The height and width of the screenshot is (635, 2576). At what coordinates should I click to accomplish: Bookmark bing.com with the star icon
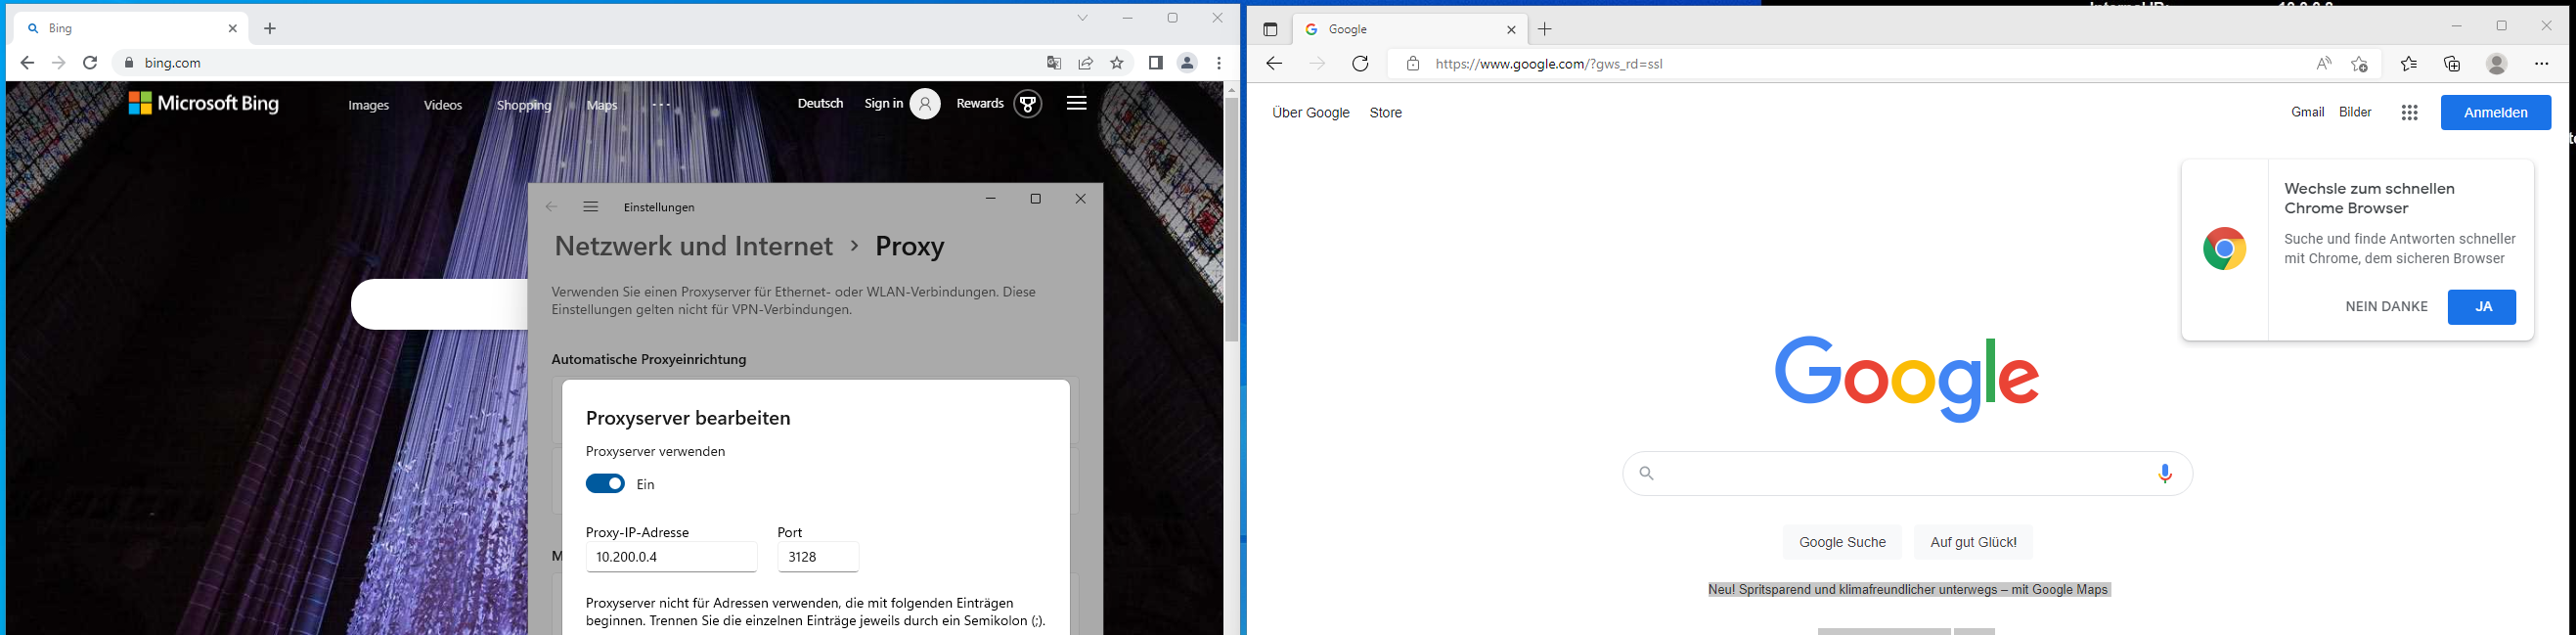tap(1117, 63)
